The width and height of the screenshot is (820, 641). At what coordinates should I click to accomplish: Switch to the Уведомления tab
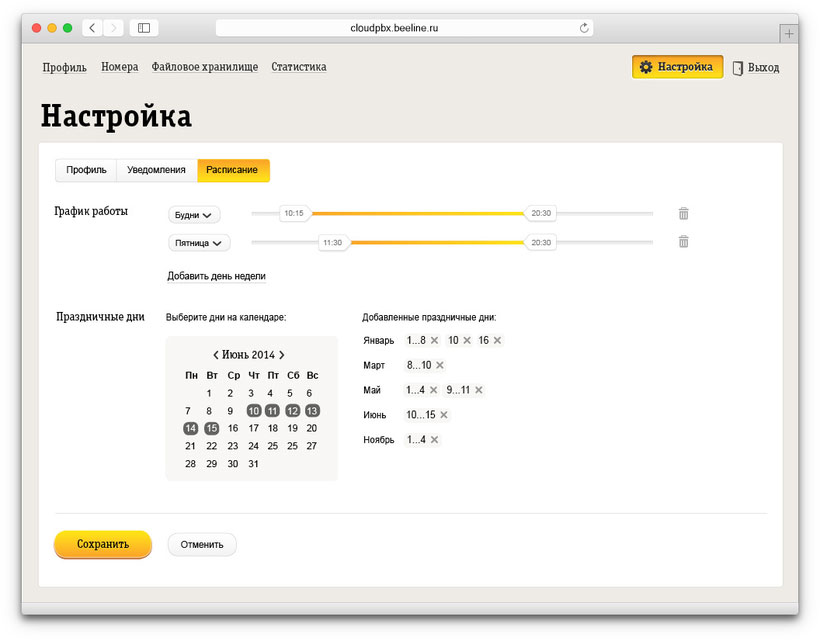click(x=156, y=170)
